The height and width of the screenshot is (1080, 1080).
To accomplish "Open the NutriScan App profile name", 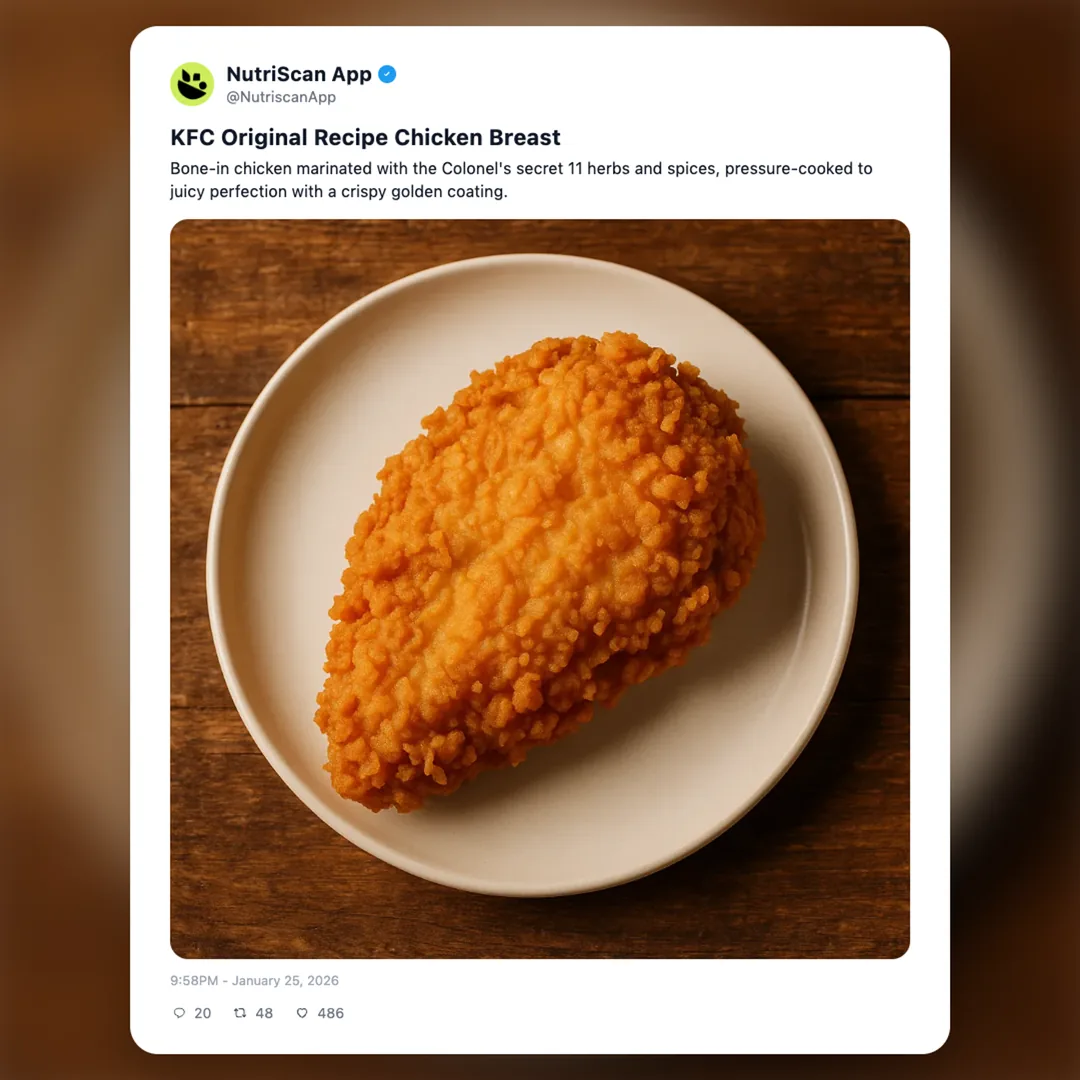I will [x=297, y=73].
